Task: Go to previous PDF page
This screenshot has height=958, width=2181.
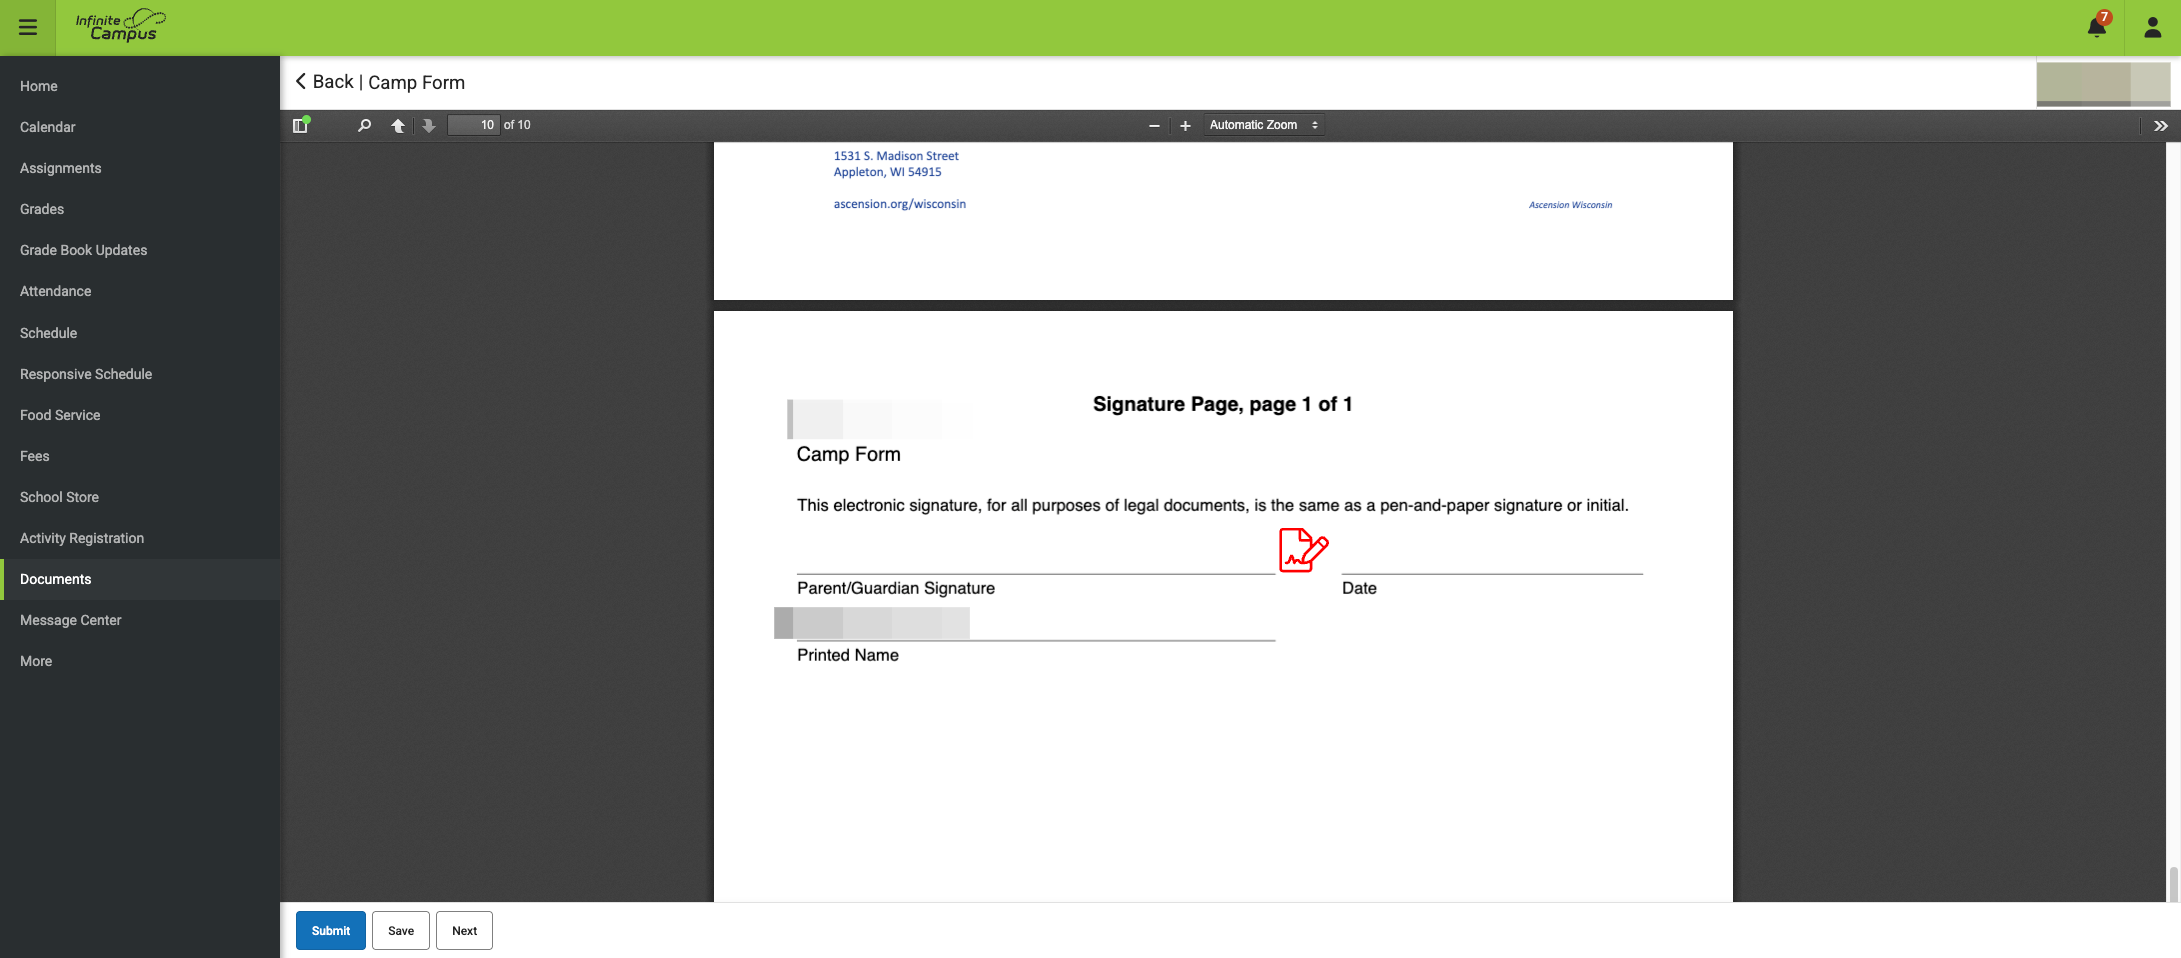Action: (x=398, y=125)
